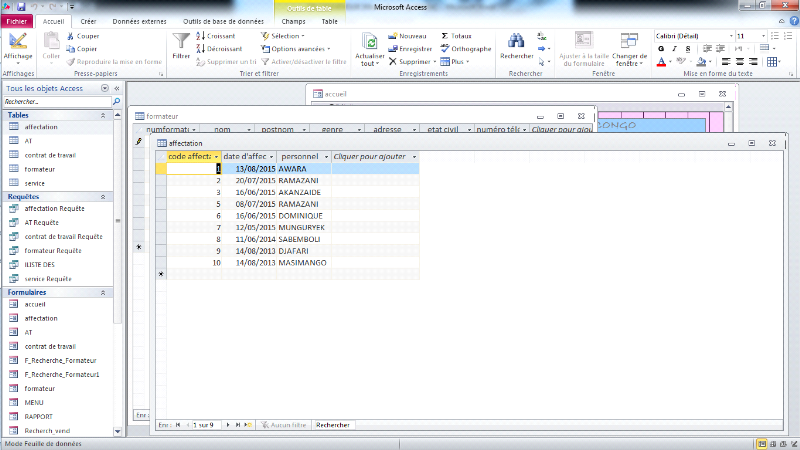Click the Couper scissors icon
This screenshot has width=800, height=450.
70,36
